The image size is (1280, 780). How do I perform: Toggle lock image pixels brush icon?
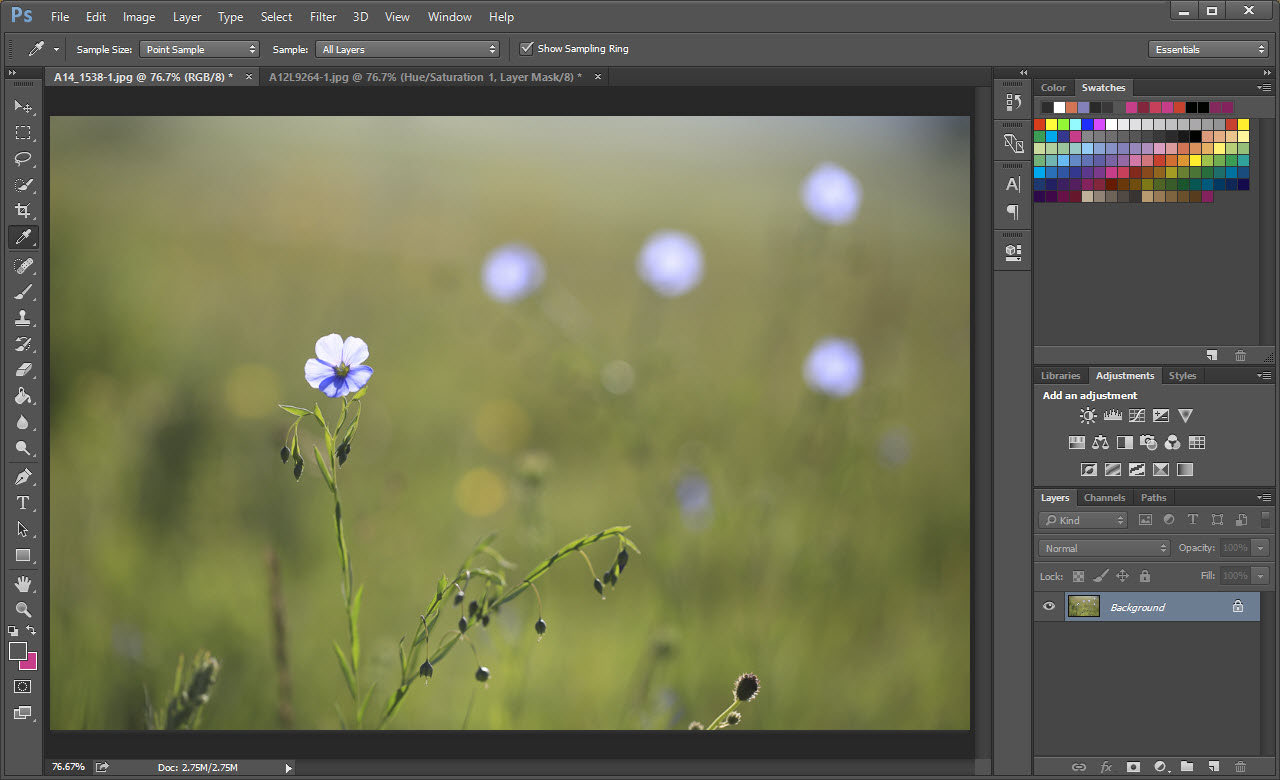tap(1100, 576)
